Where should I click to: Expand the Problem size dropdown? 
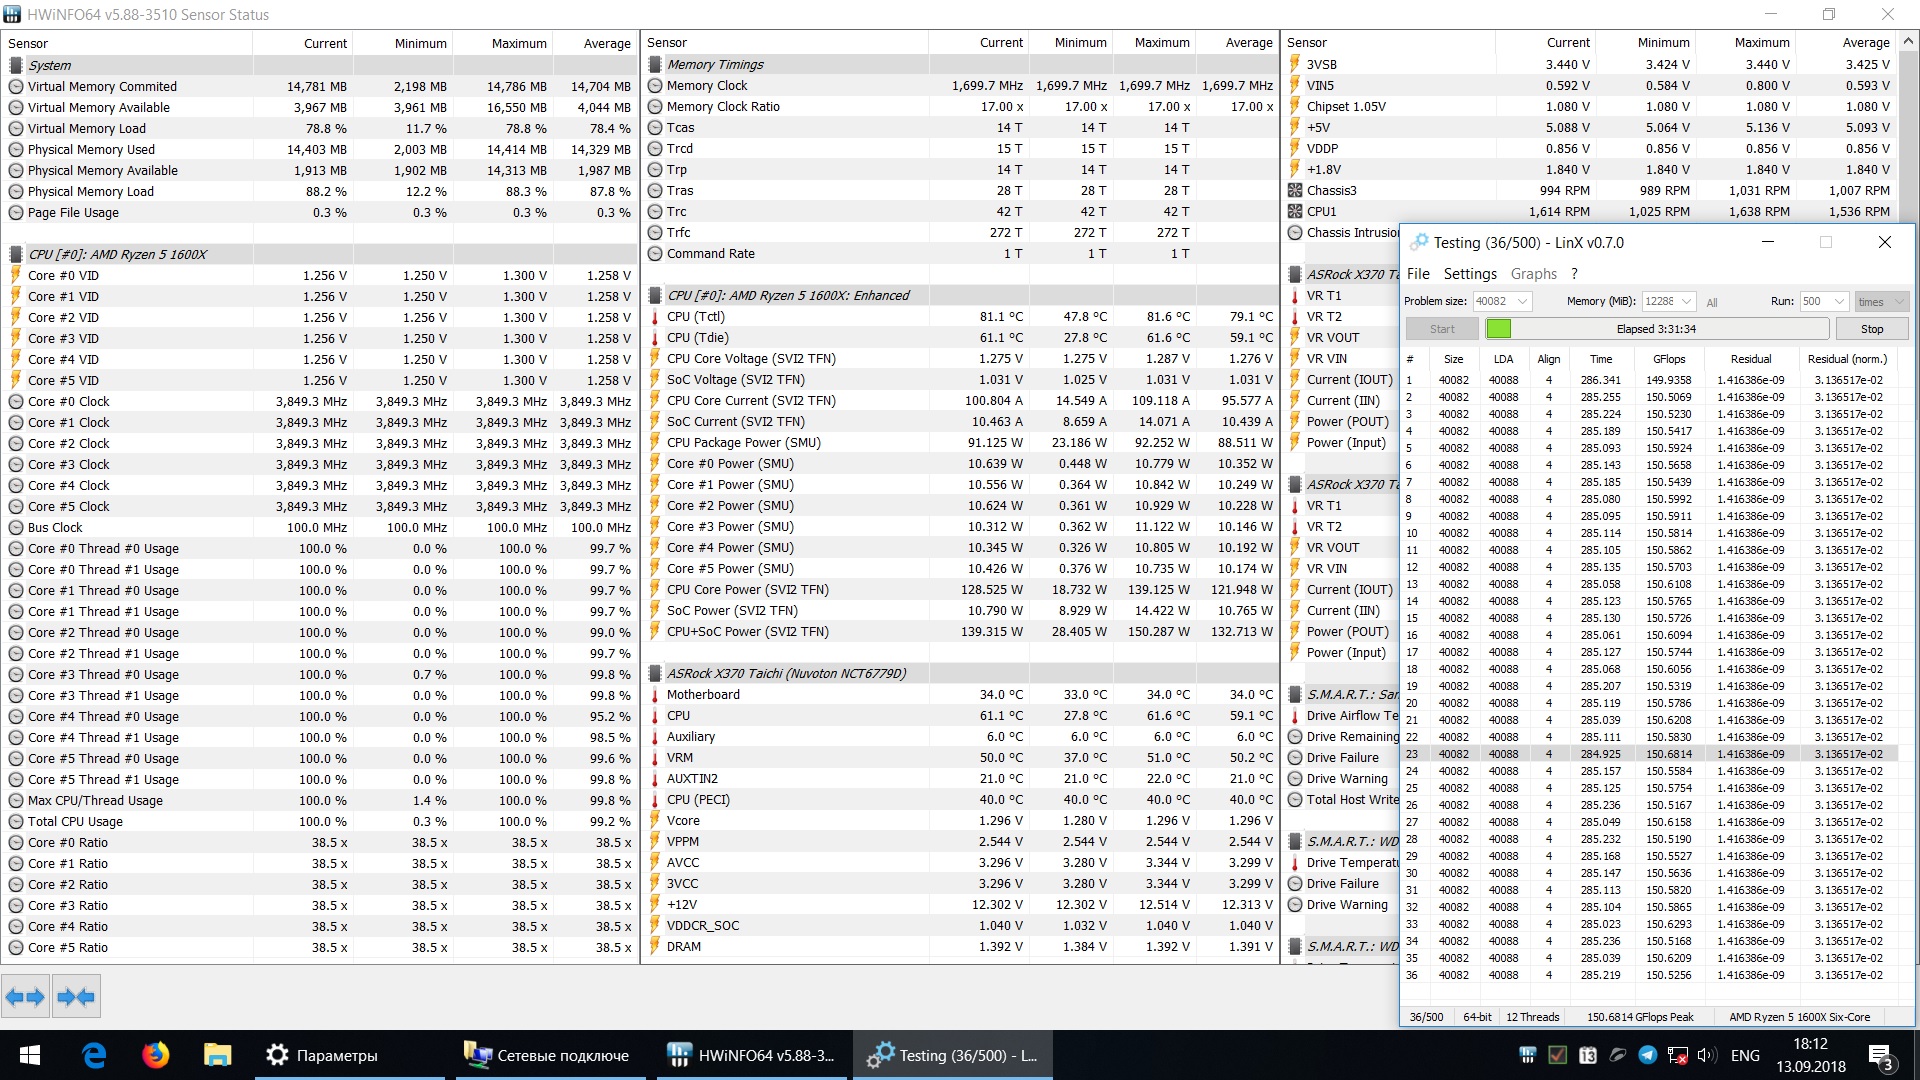(x=1522, y=301)
